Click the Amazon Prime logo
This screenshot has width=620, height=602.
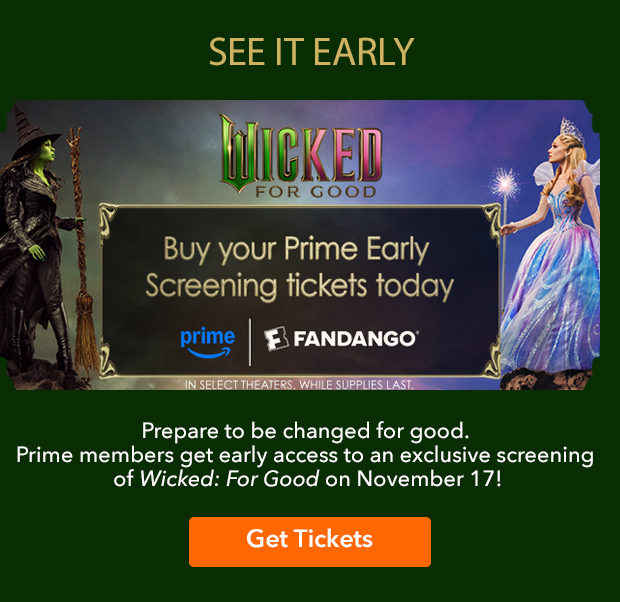[207, 343]
